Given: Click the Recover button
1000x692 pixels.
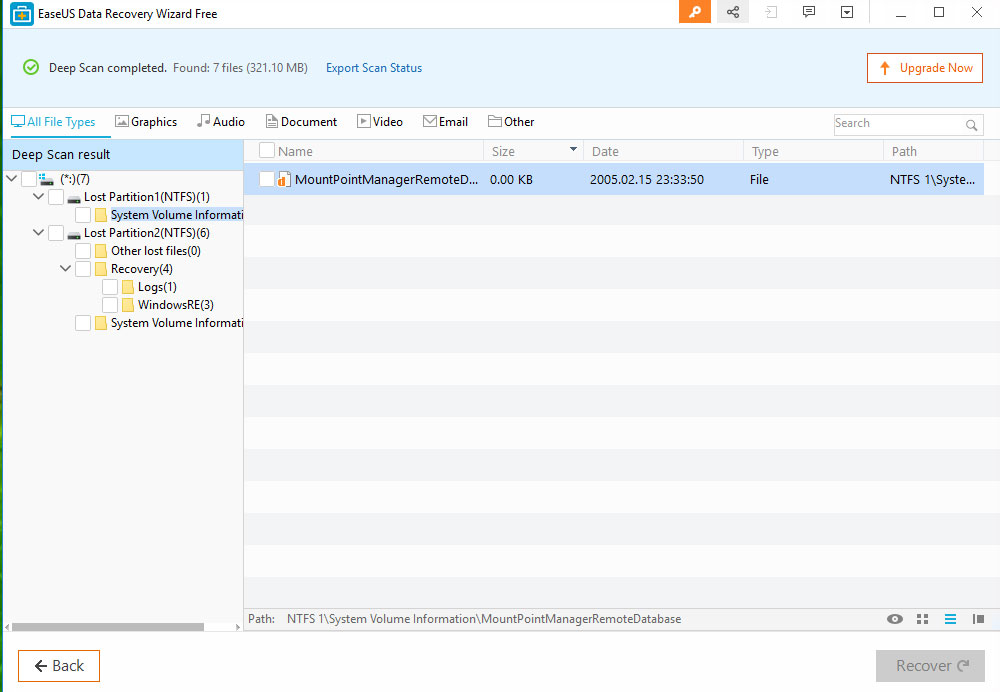Looking at the screenshot, I should pyautogui.click(x=930, y=666).
